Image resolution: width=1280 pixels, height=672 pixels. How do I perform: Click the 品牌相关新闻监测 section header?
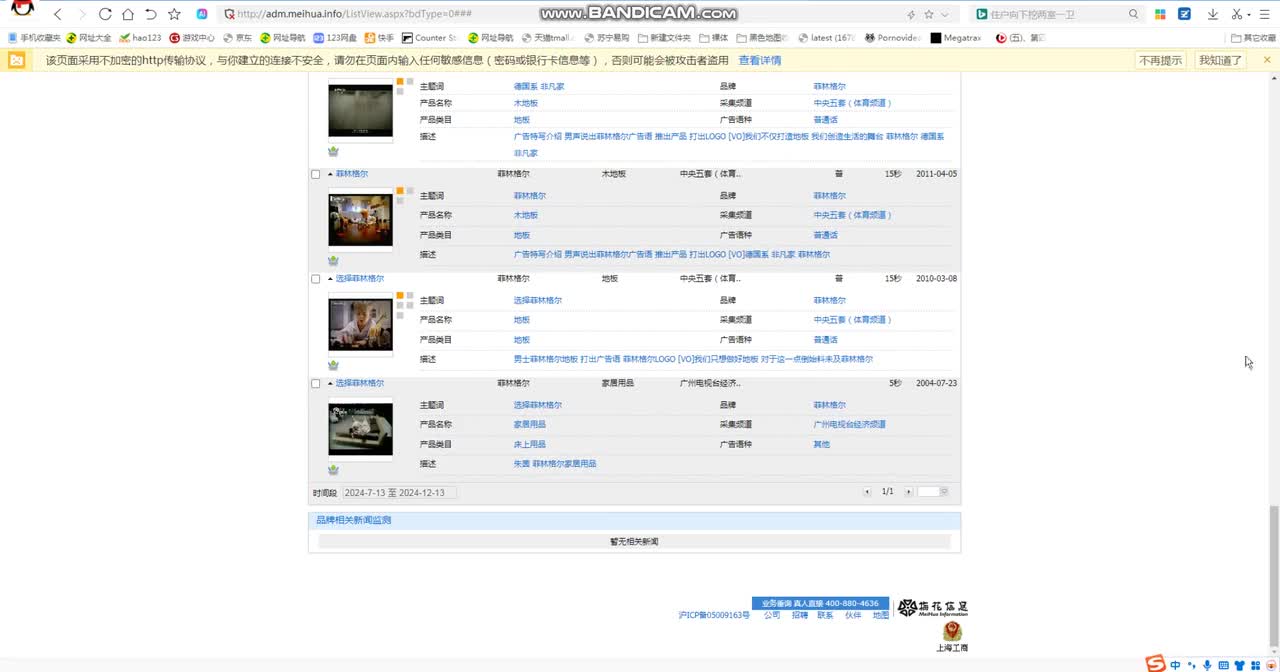coord(634,521)
